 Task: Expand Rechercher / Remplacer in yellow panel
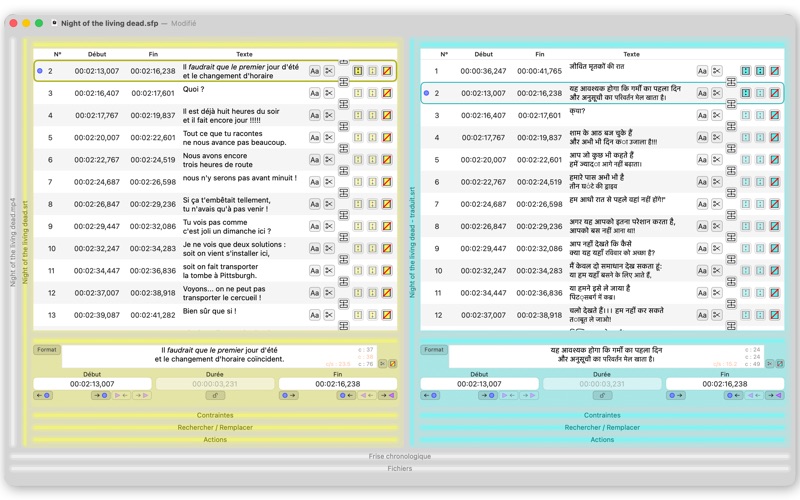(215, 428)
